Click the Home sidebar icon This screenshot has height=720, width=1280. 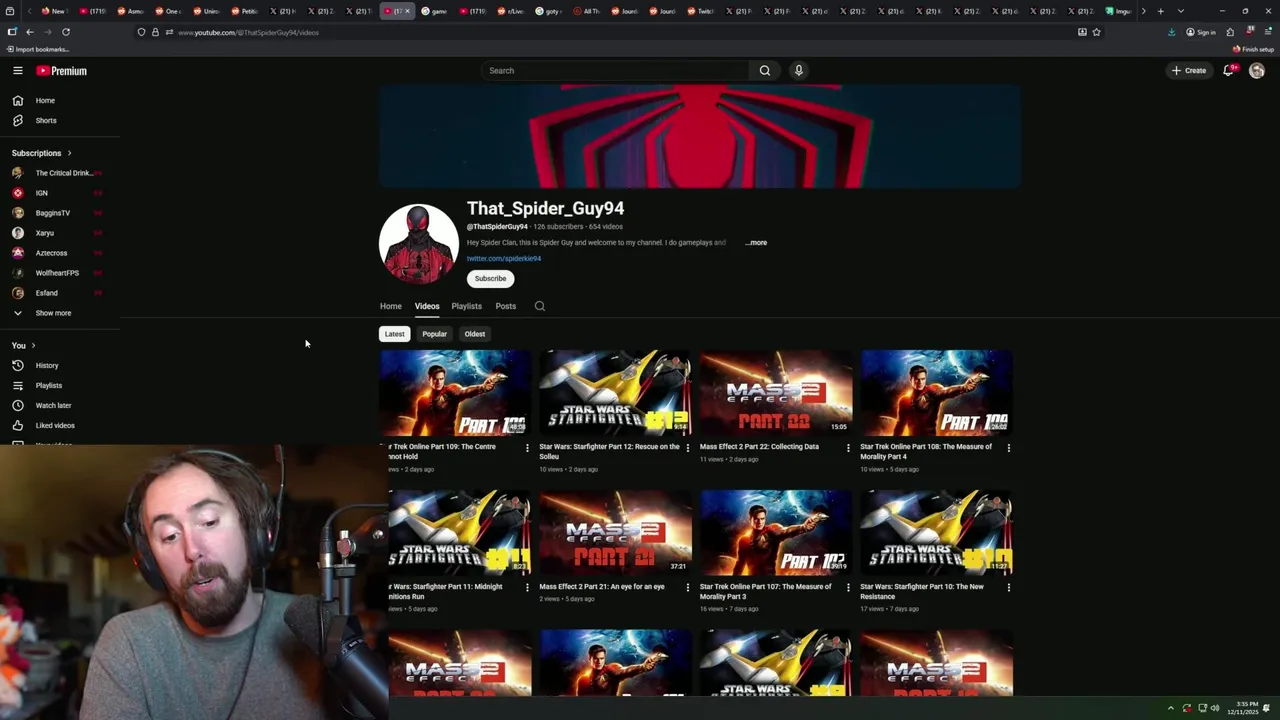[17, 100]
